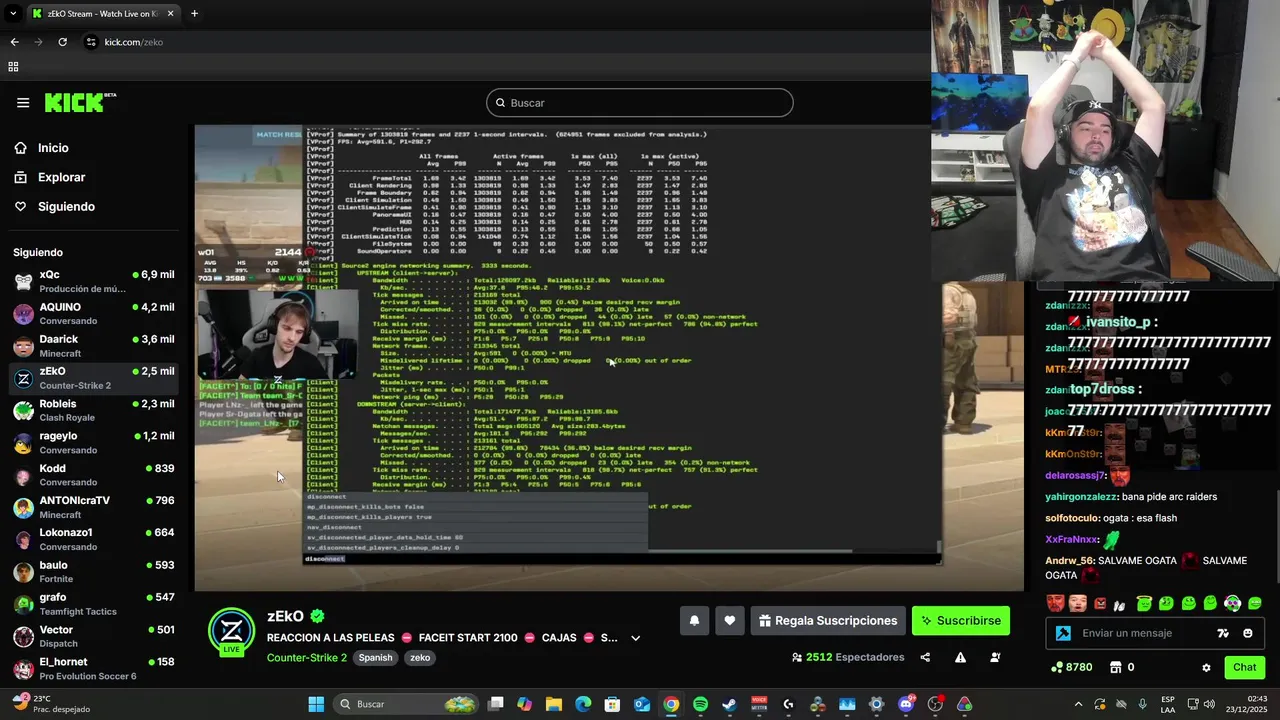1280x720 pixels.
Task: Click zEkO's live avatar below the stream
Action: (231, 631)
